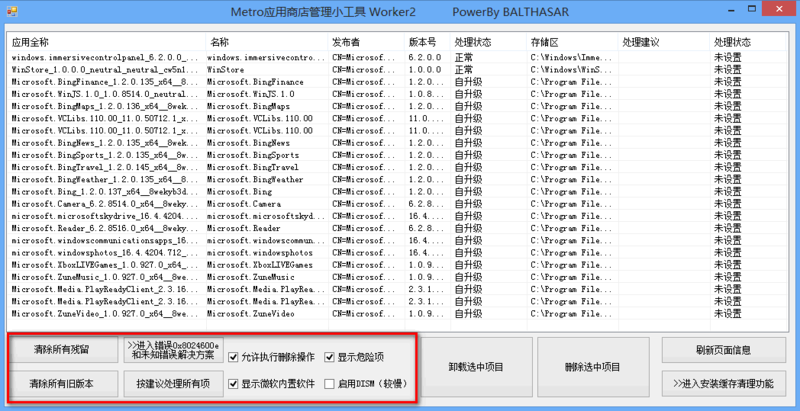Open 进入错误0x8024600e solution button
800x411 pixels.
click(173, 350)
